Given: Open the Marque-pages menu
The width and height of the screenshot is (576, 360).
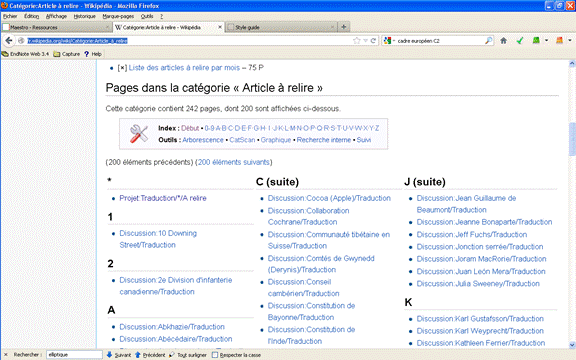Looking at the screenshot, I should click(118, 16).
